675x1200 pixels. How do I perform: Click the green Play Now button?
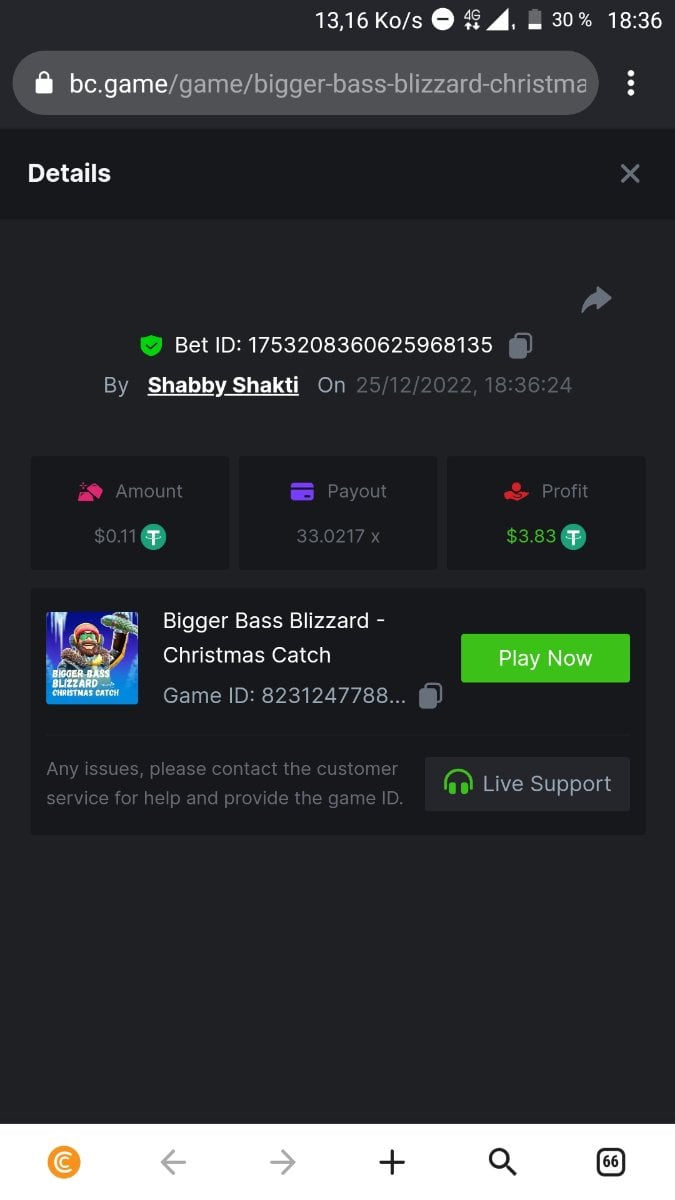(x=545, y=658)
